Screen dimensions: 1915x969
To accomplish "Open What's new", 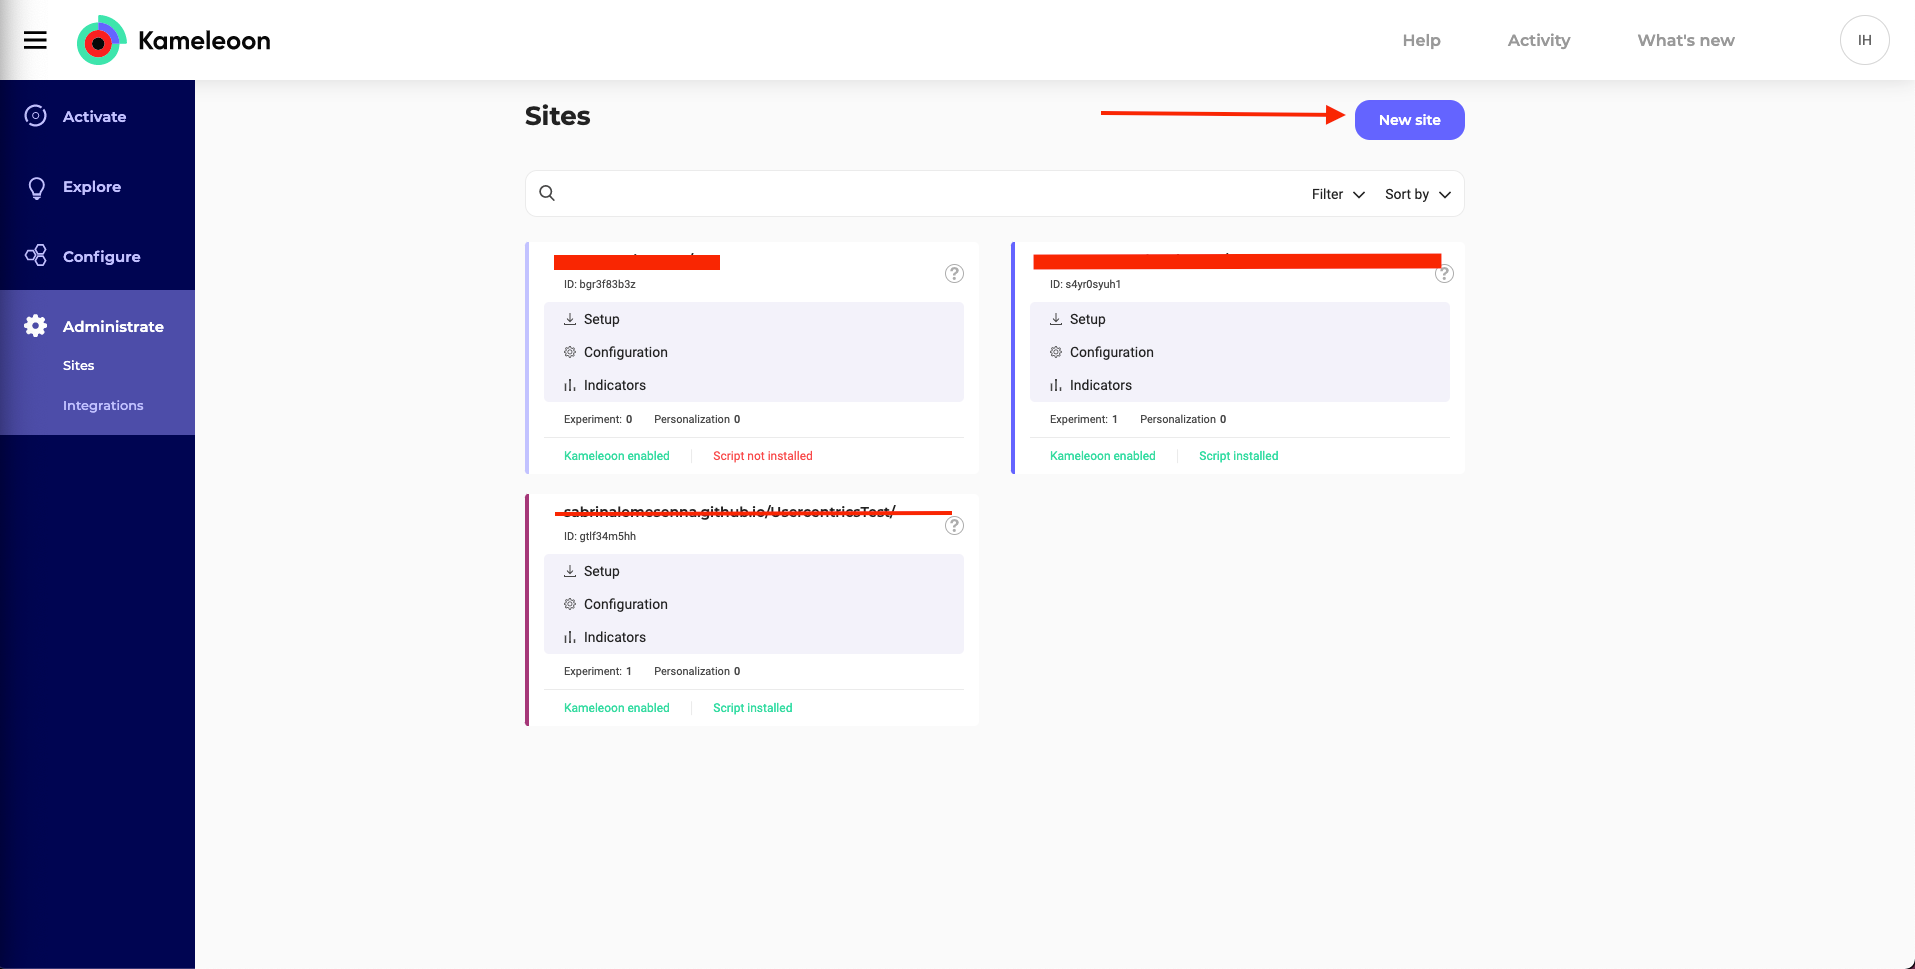I will (1686, 40).
